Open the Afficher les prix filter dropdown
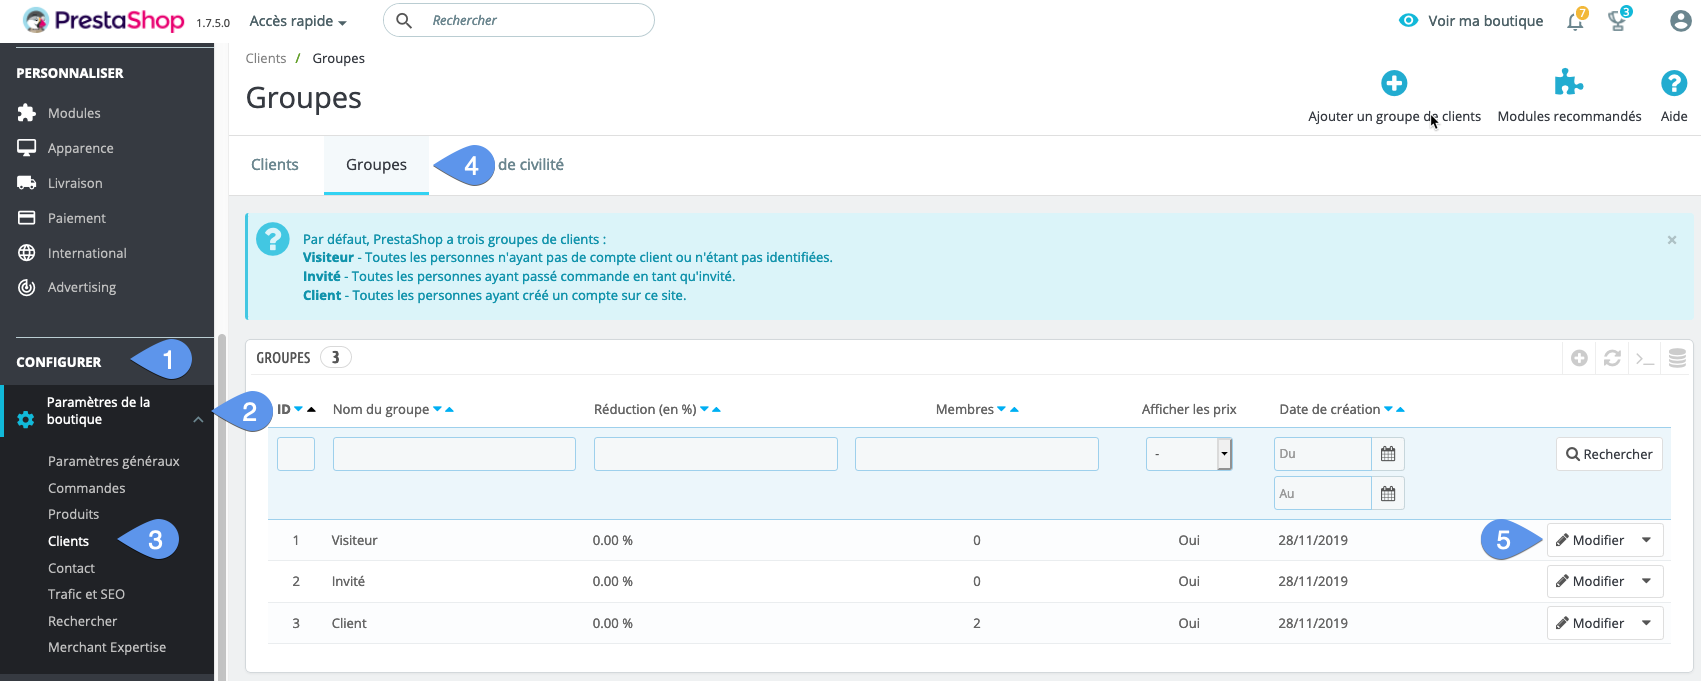The image size is (1701, 681). tap(1188, 454)
